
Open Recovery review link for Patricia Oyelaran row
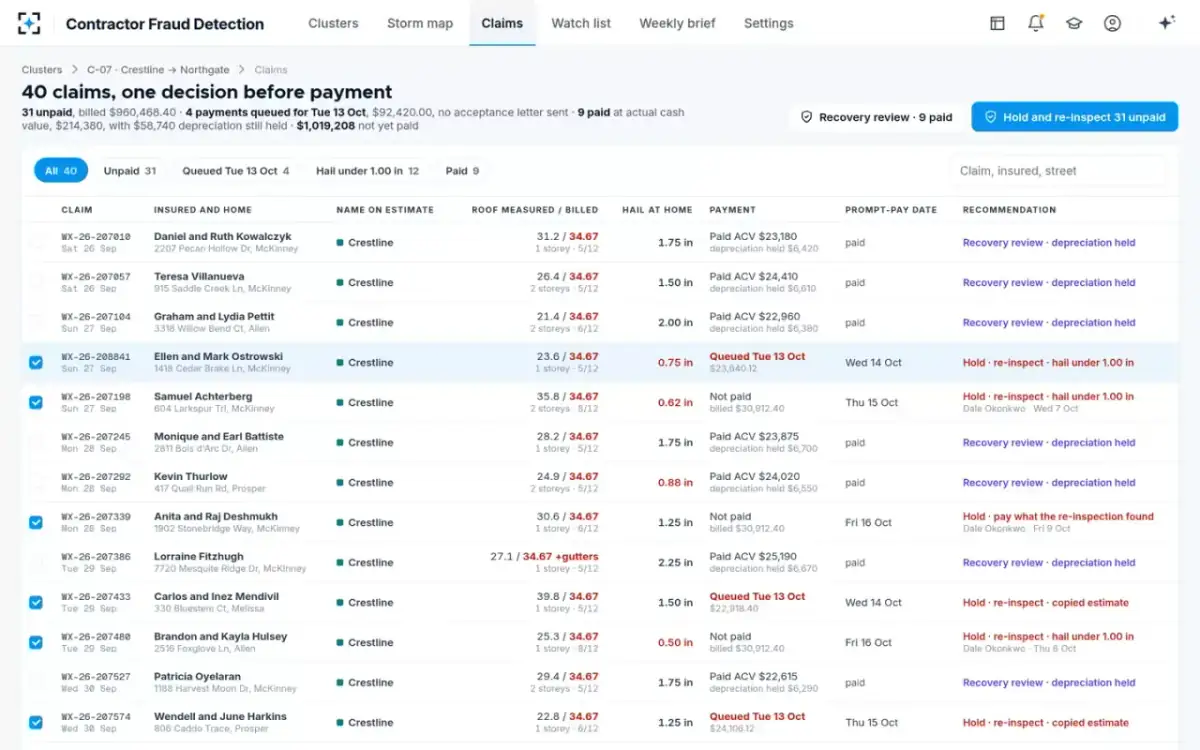pos(1049,683)
